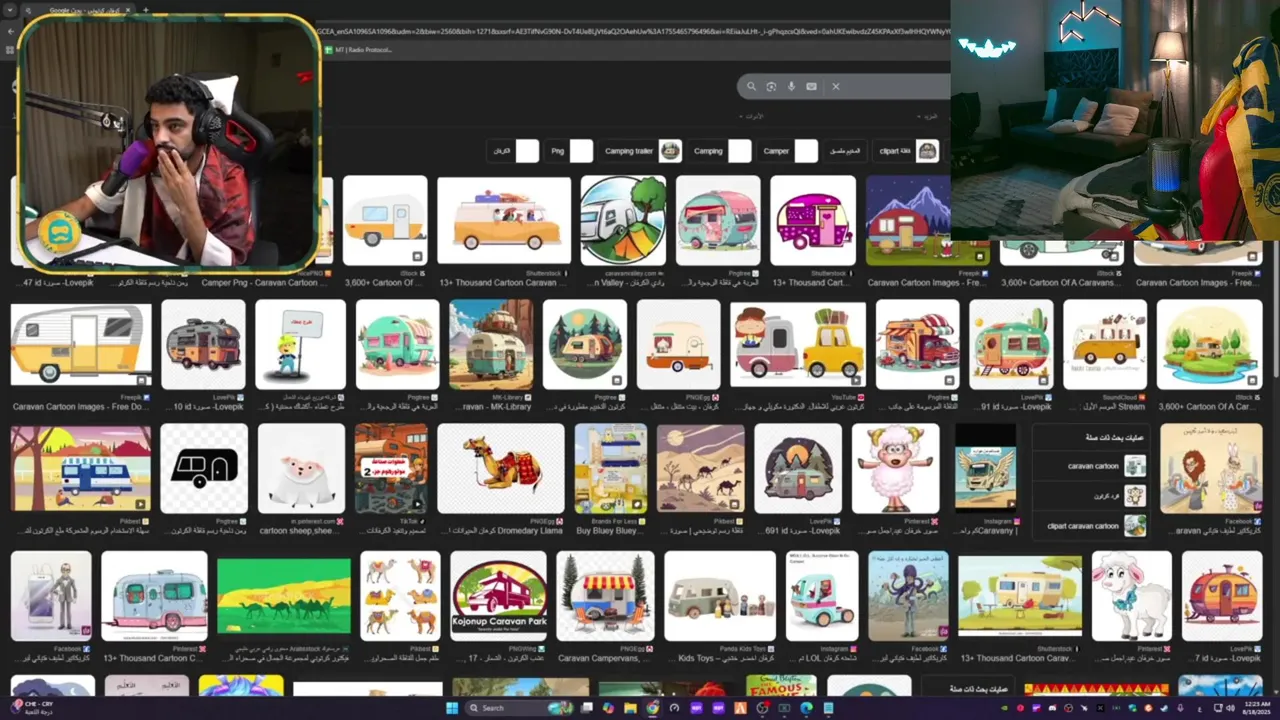Open related search 'clipart caravan cartoon'
This screenshot has height=720, width=1280.
pos(1090,526)
